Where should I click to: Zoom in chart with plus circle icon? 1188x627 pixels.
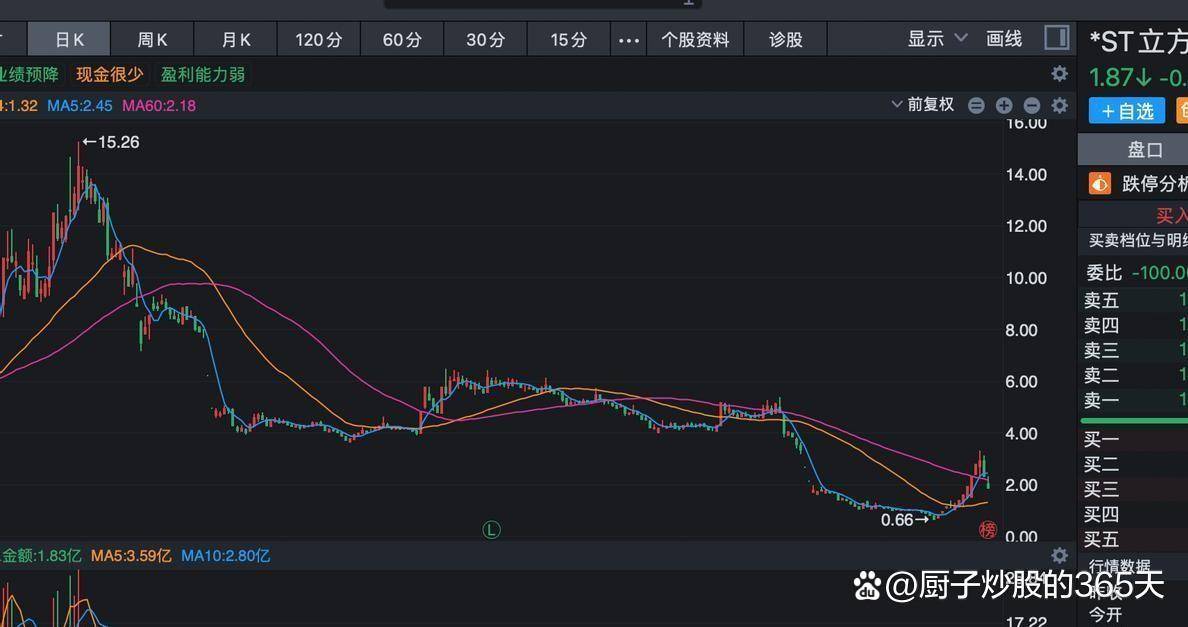1004,105
